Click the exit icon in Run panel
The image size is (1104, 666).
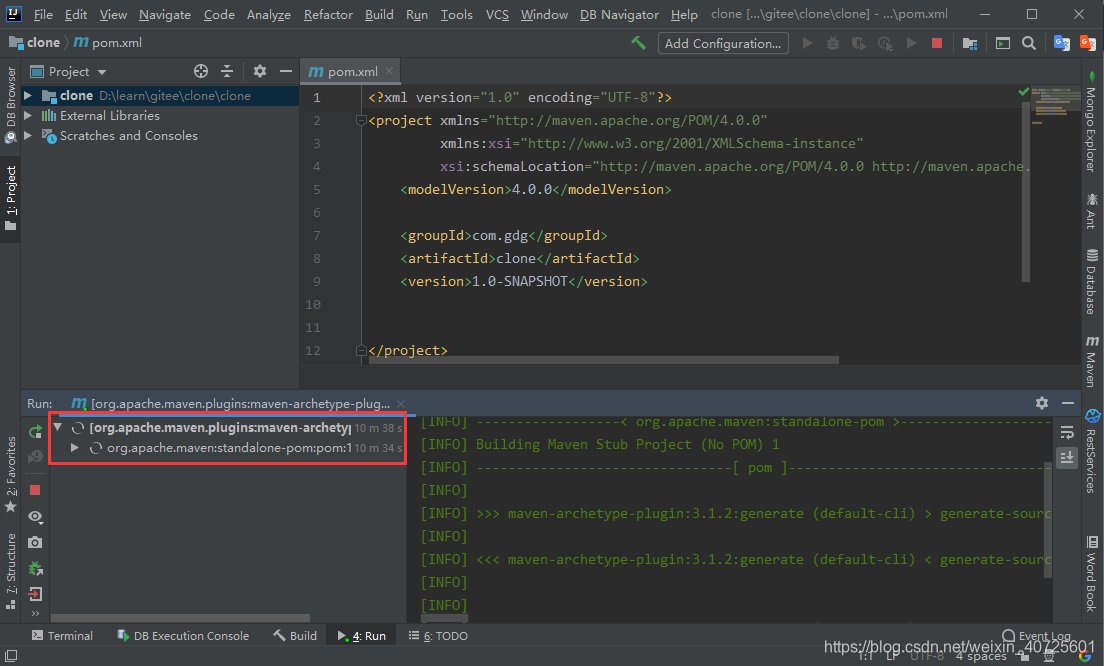pos(35,594)
